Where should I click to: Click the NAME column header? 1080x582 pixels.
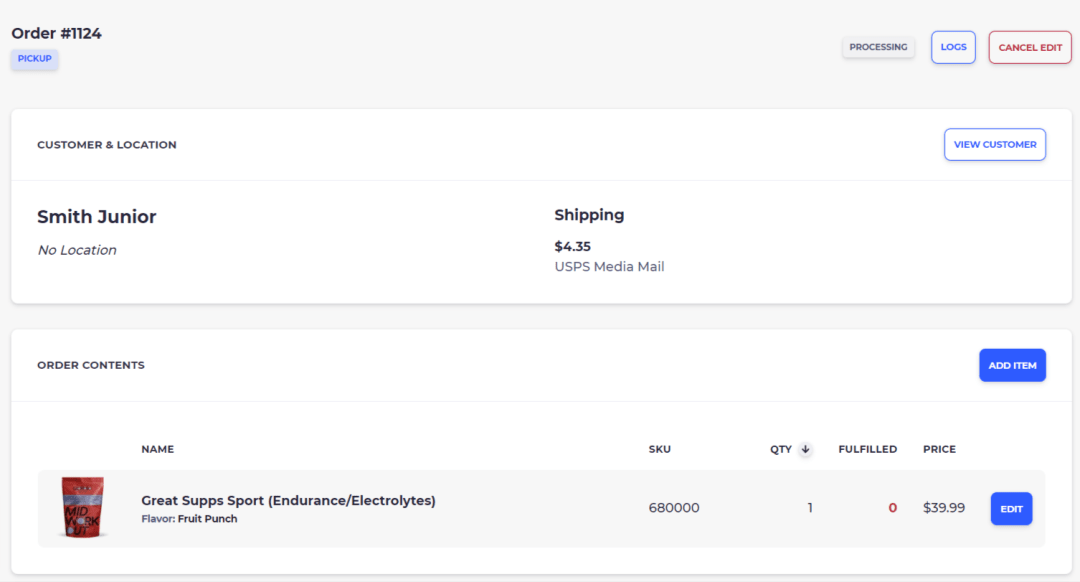pos(158,449)
